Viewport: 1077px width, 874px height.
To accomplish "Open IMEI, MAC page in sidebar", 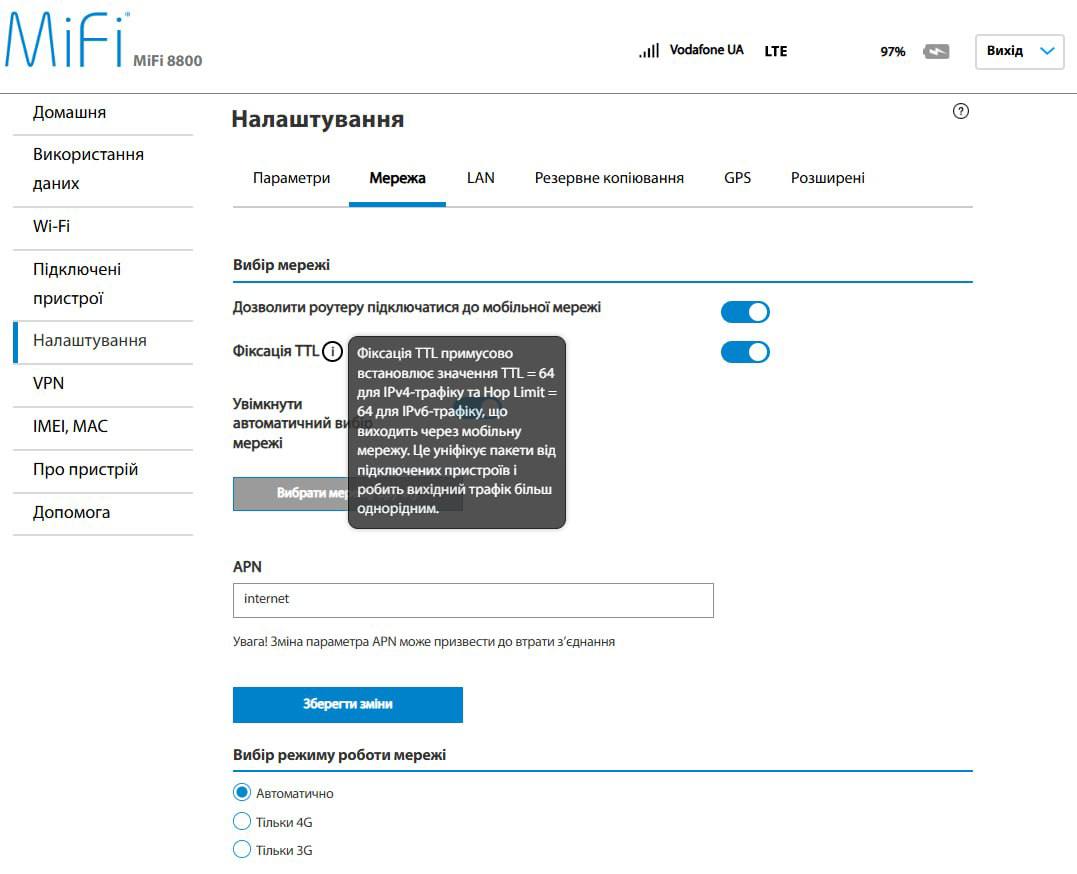I will (x=103, y=427).
